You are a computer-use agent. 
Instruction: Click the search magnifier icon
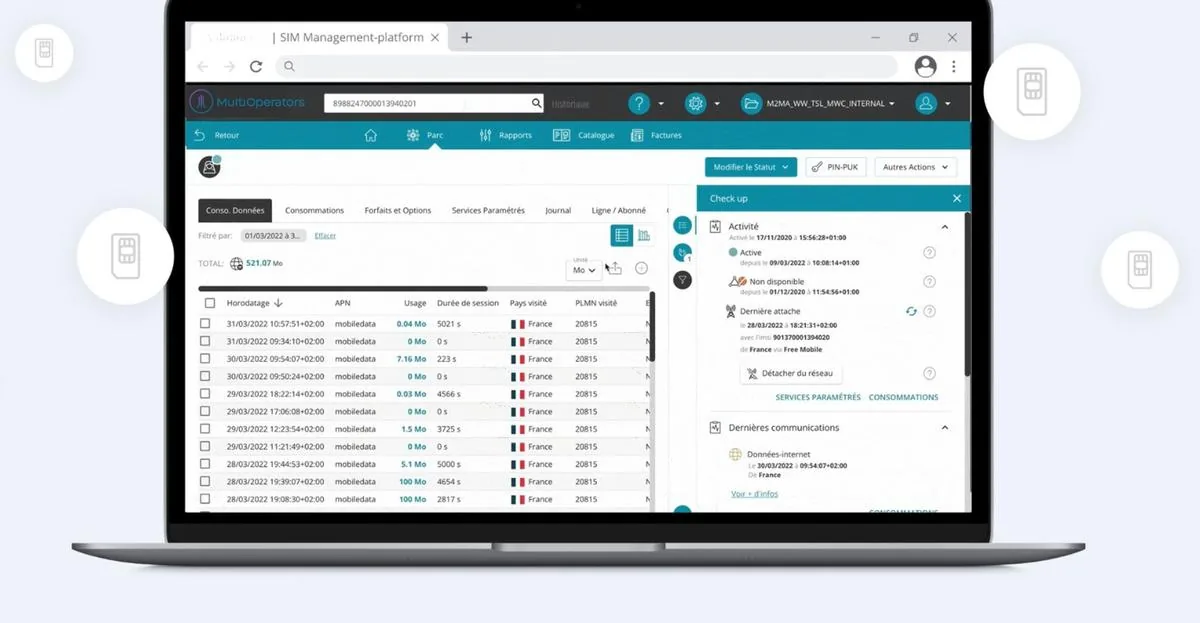pyautogui.click(x=536, y=103)
